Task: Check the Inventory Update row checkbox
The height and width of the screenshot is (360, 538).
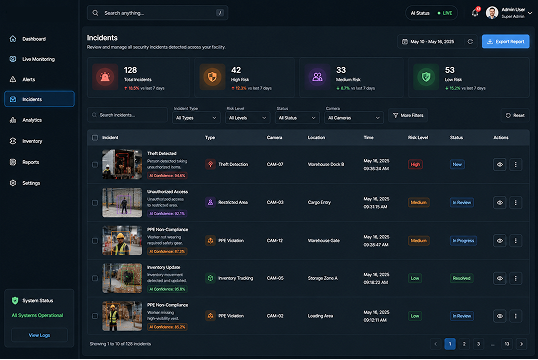Action: 95,278
